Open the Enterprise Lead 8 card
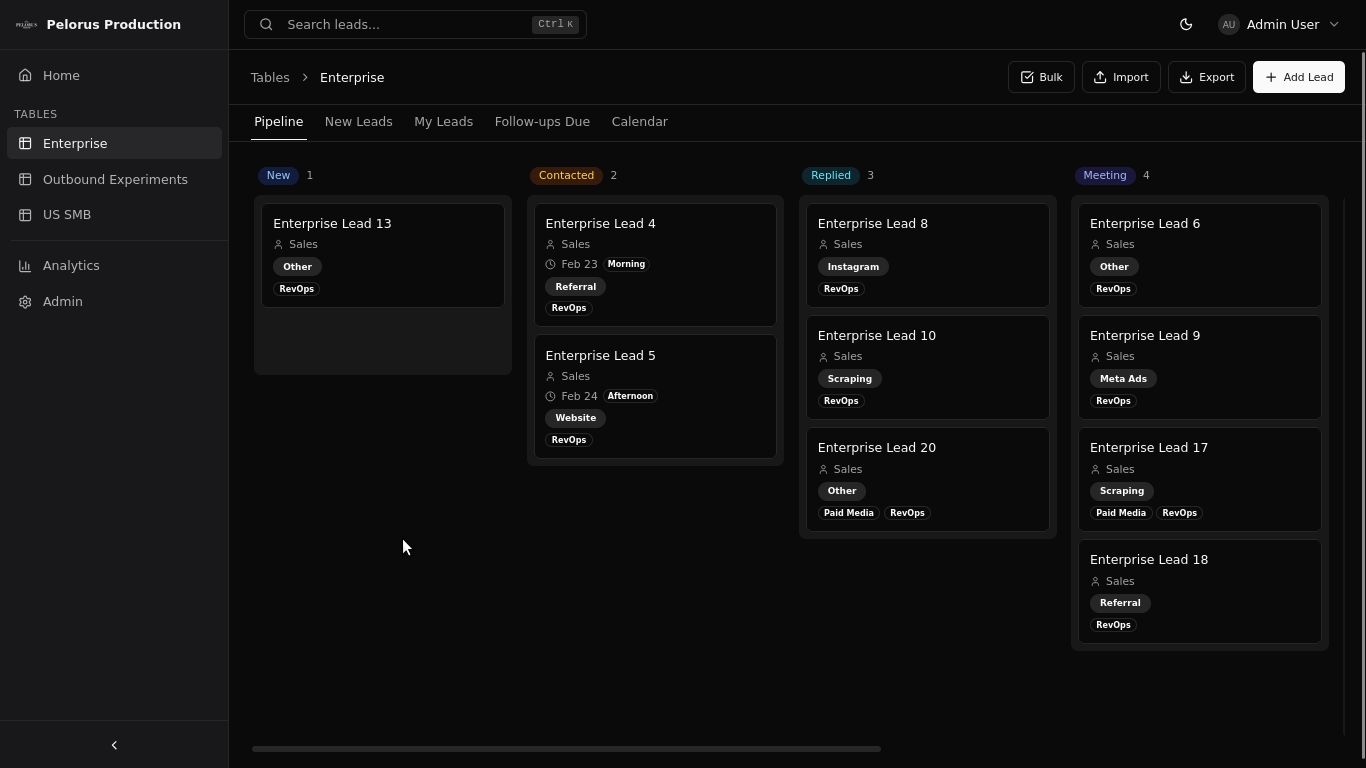The height and width of the screenshot is (768, 1366). 928,255
